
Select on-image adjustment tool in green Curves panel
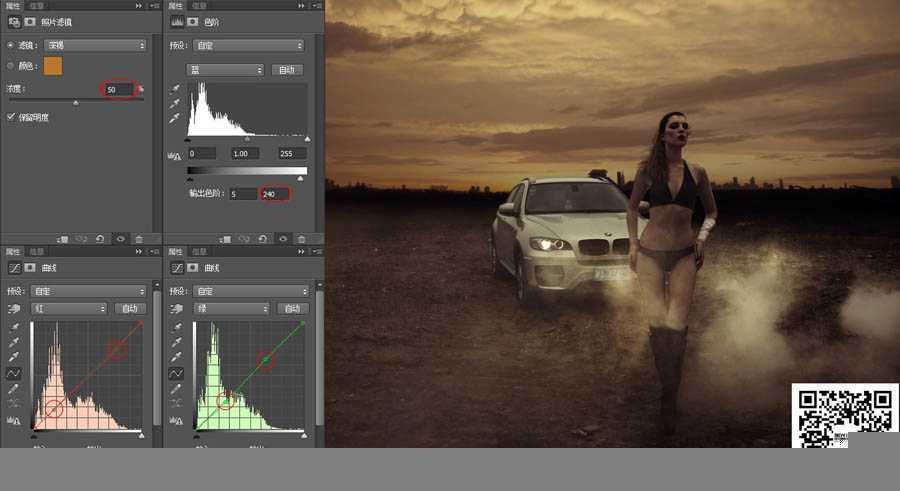pyautogui.click(x=176, y=308)
